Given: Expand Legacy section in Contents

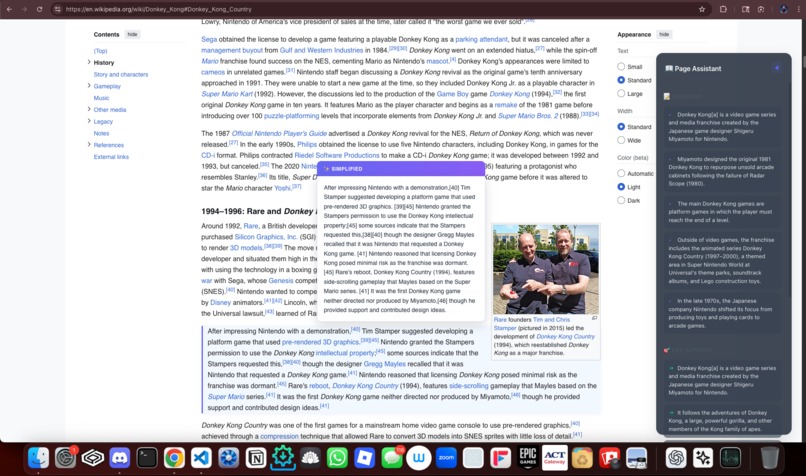Looking at the screenshot, I should (89, 121).
